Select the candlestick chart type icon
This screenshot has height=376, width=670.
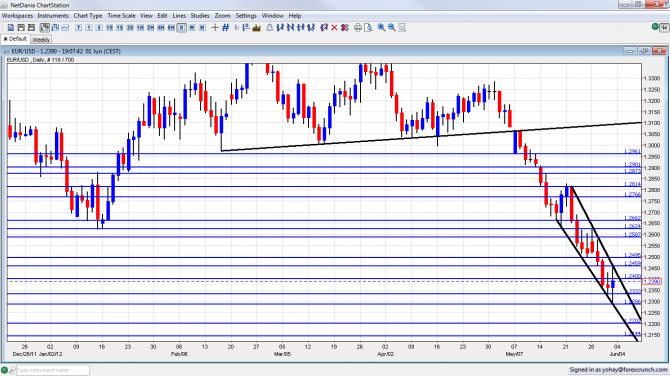coord(45,27)
